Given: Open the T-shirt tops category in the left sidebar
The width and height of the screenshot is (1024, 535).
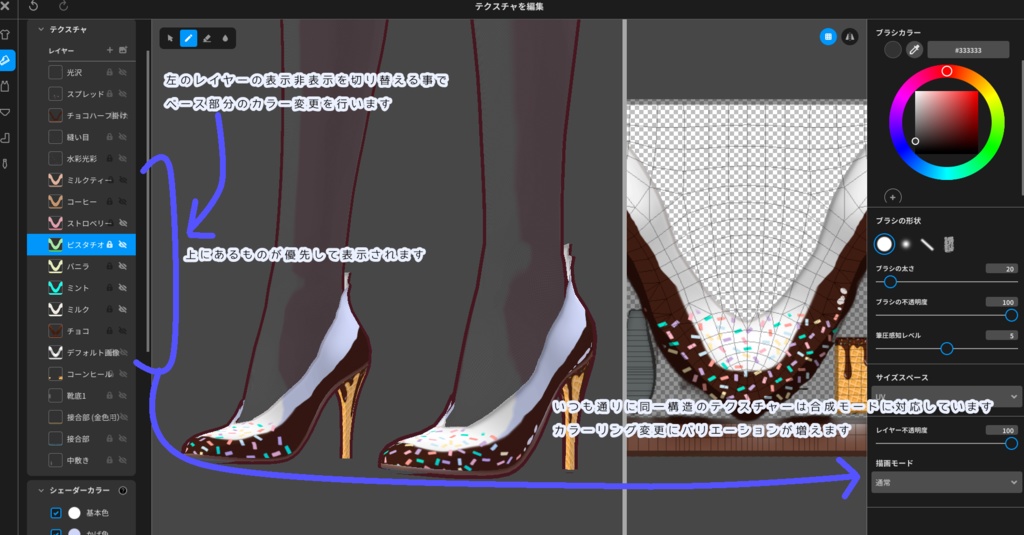Looking at the screenshot, I should point(5,35).
